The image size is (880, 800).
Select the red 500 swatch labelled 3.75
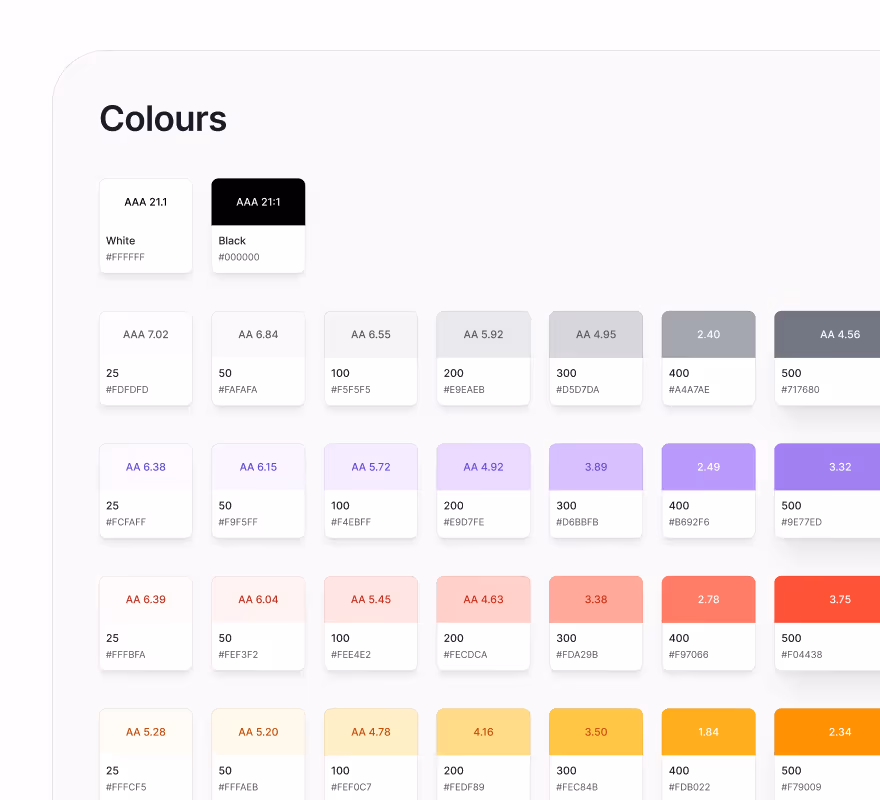click(x=827, y=623)
